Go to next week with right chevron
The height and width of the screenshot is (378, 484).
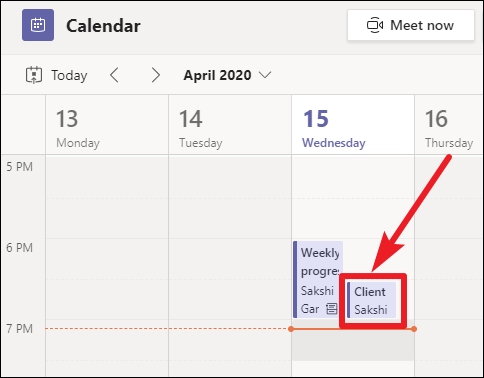click(x=155, y=75)
